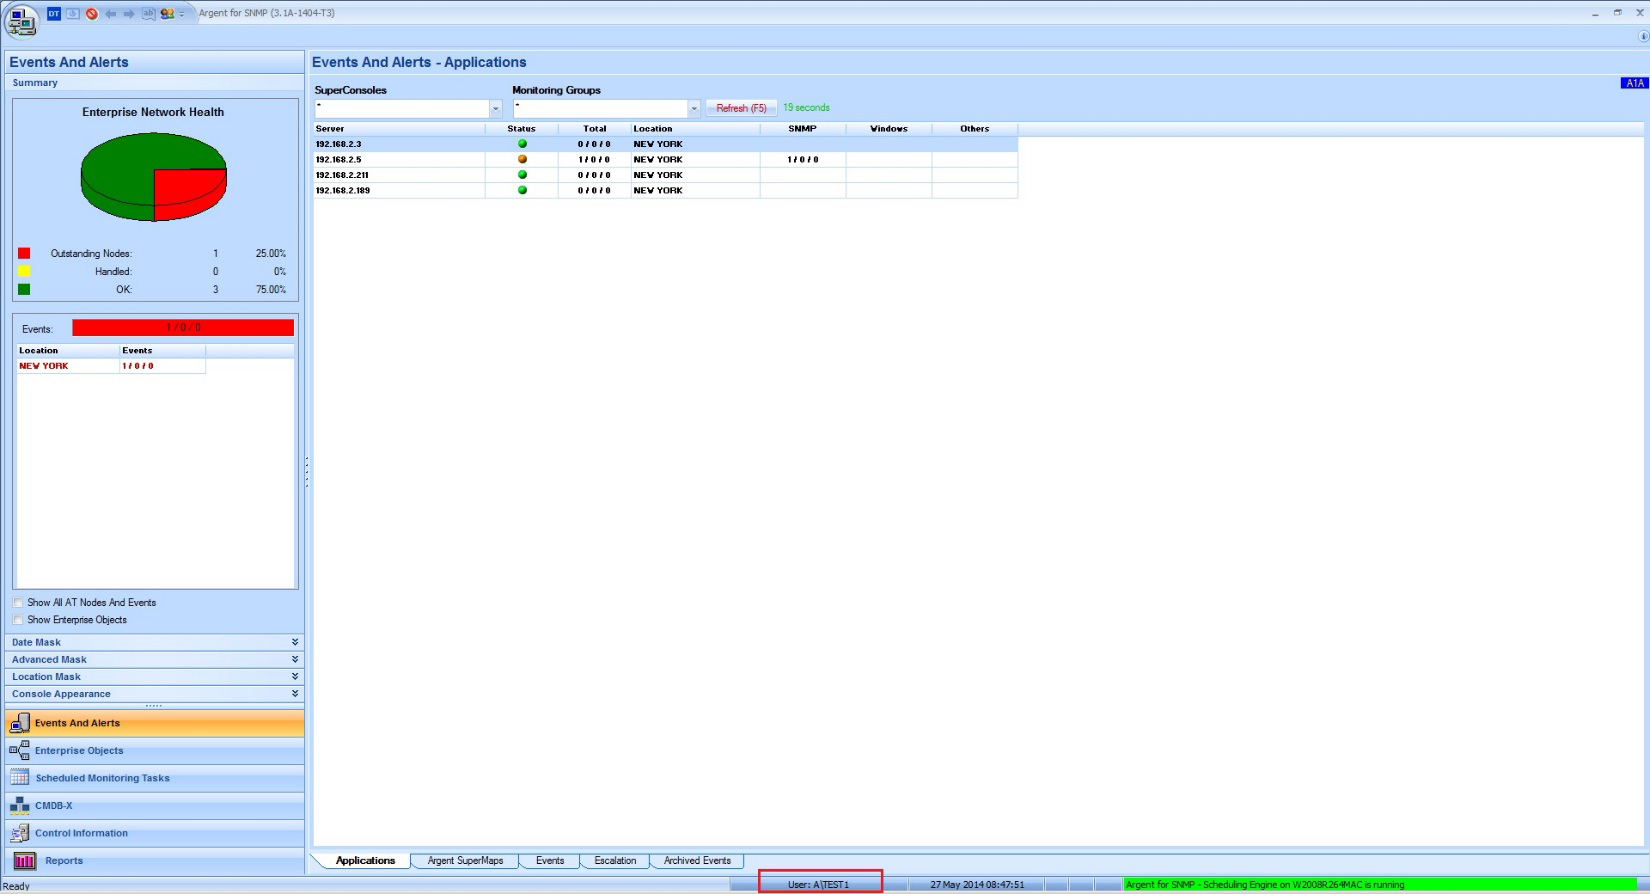The image size is (1650, 894).
Task: Open Enterprise Objects from the sidebar
Action: [79, 751]
